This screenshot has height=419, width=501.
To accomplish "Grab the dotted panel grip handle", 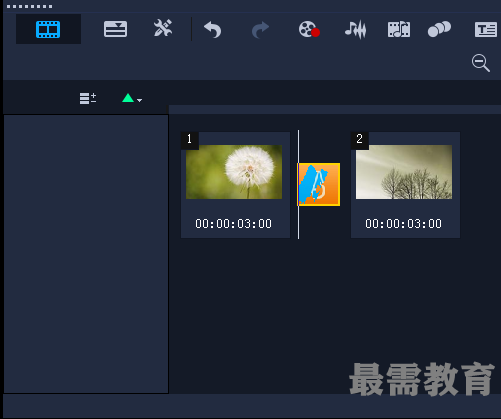I will tap(29, 6).
